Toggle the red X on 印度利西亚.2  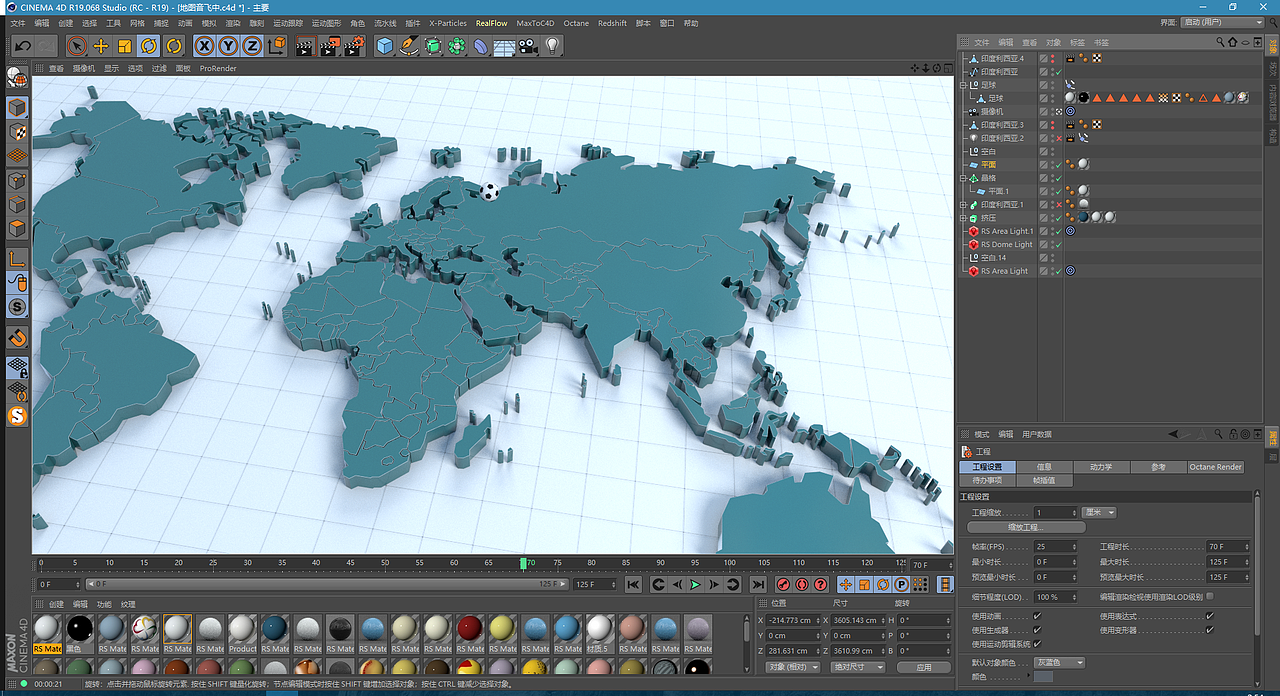click(1058, 138)
